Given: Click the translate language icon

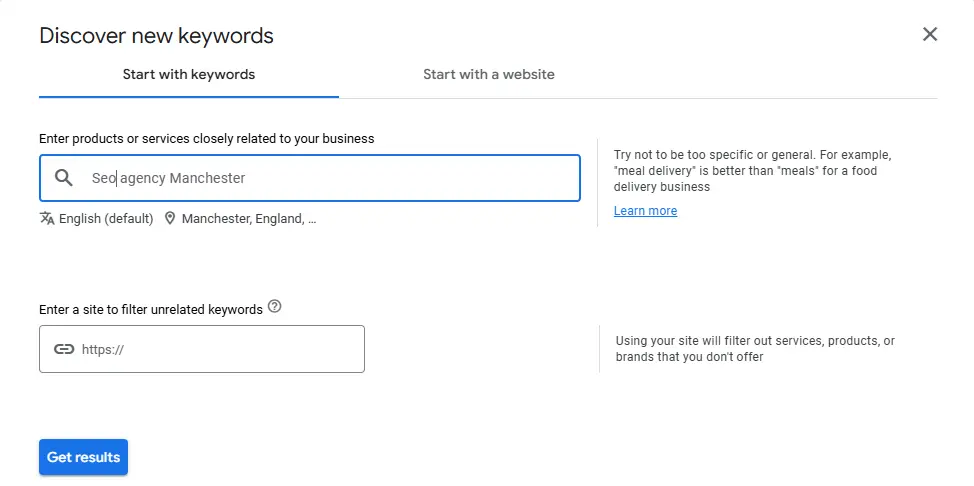Looking at the screenshot, I should (47, 218).
